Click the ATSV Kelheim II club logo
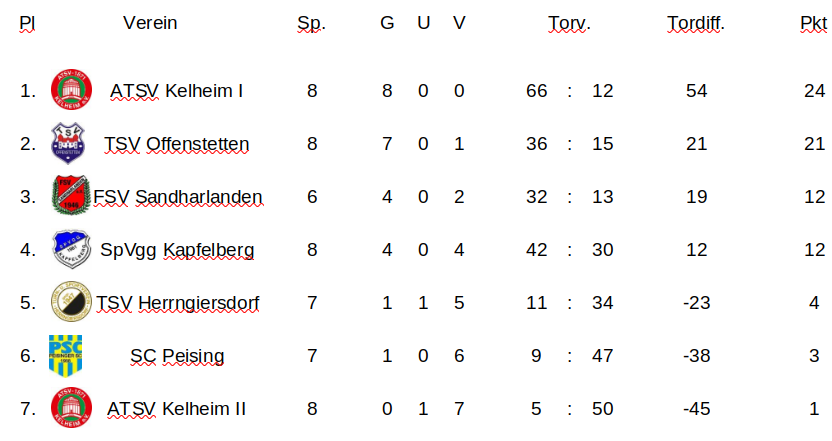 point(71,408)
